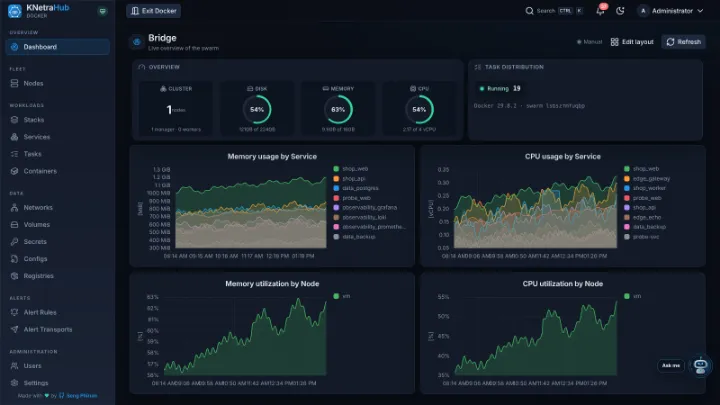The image size is (720, 405).
Task: Open Services in the sidebar
Action: point(57,137)
